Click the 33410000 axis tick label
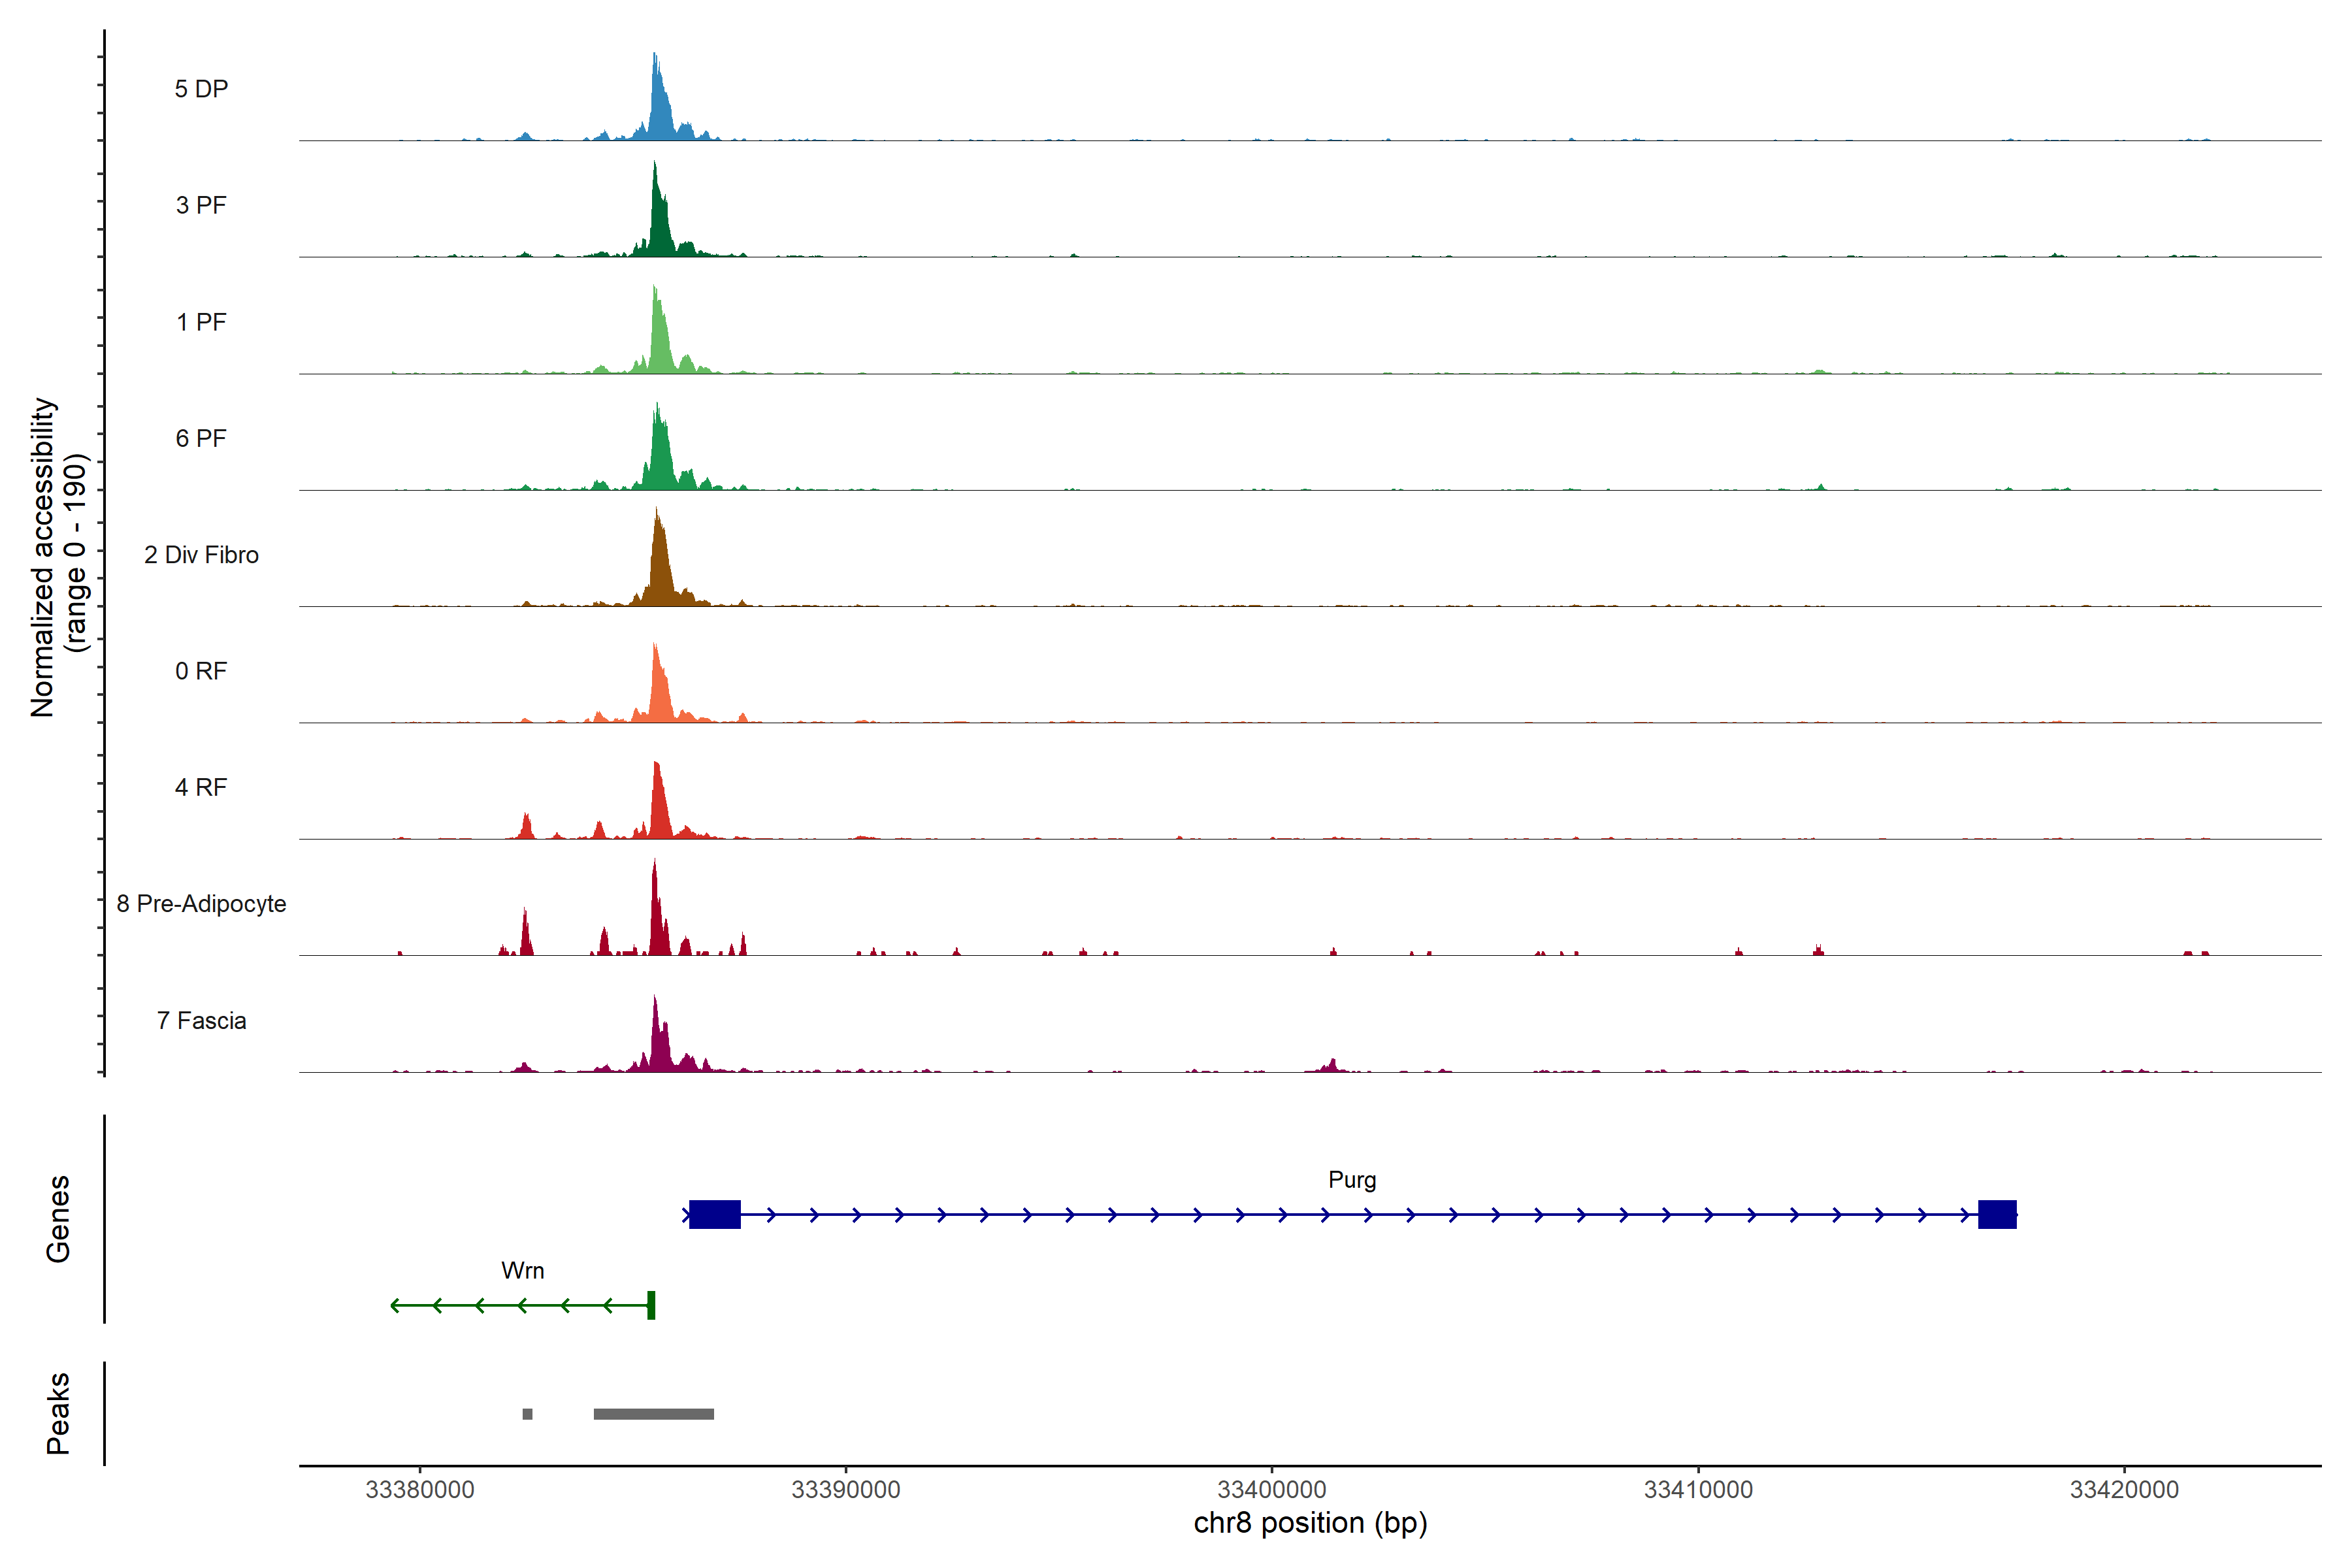The height and width of the screenshot is (1568, 2352). 1698,1490
